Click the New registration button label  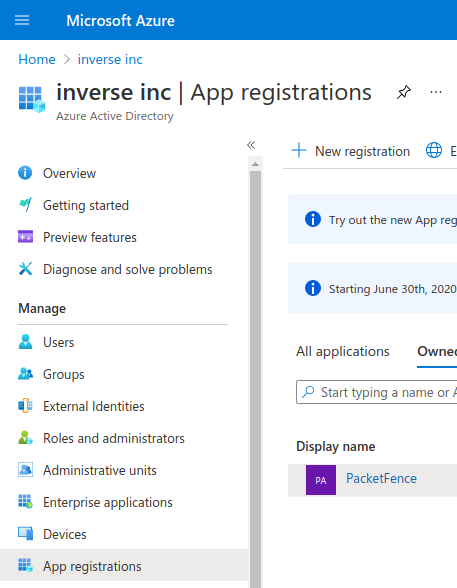(362, 152)
